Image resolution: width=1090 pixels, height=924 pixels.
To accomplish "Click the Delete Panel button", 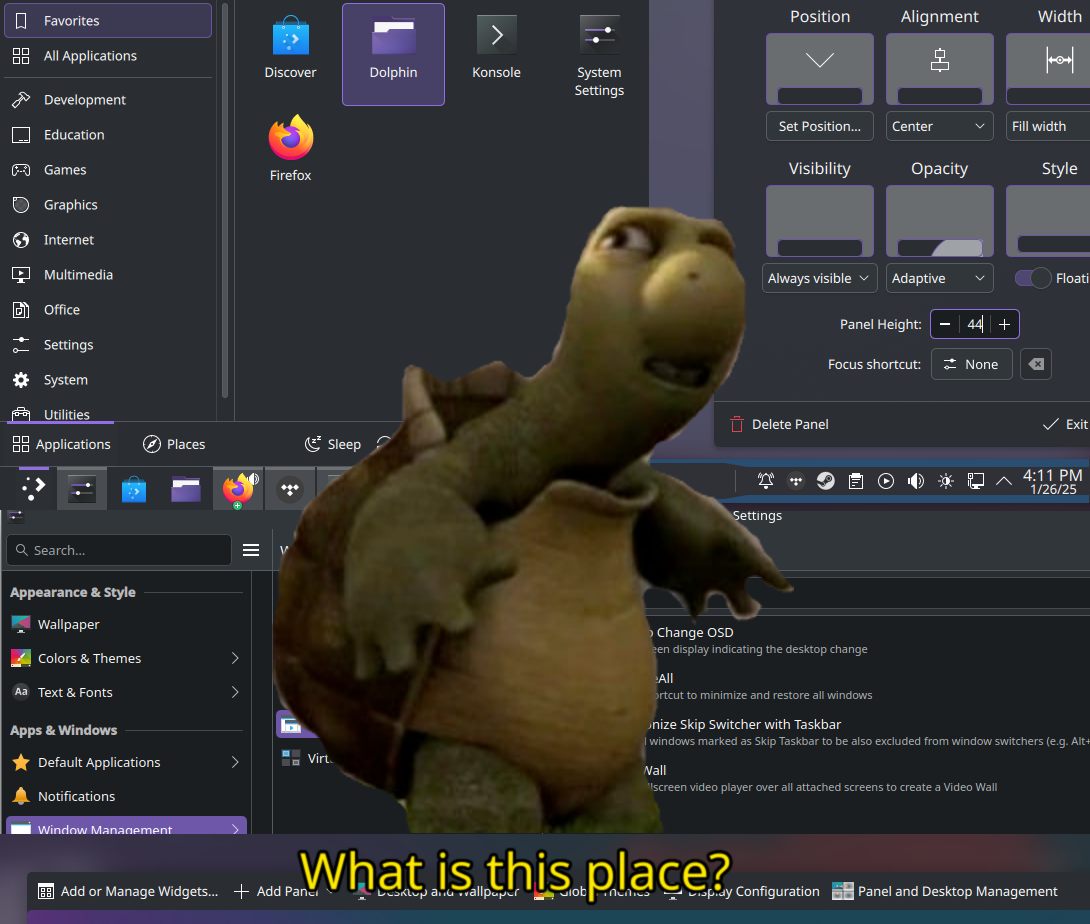I will tap(779, 424).
